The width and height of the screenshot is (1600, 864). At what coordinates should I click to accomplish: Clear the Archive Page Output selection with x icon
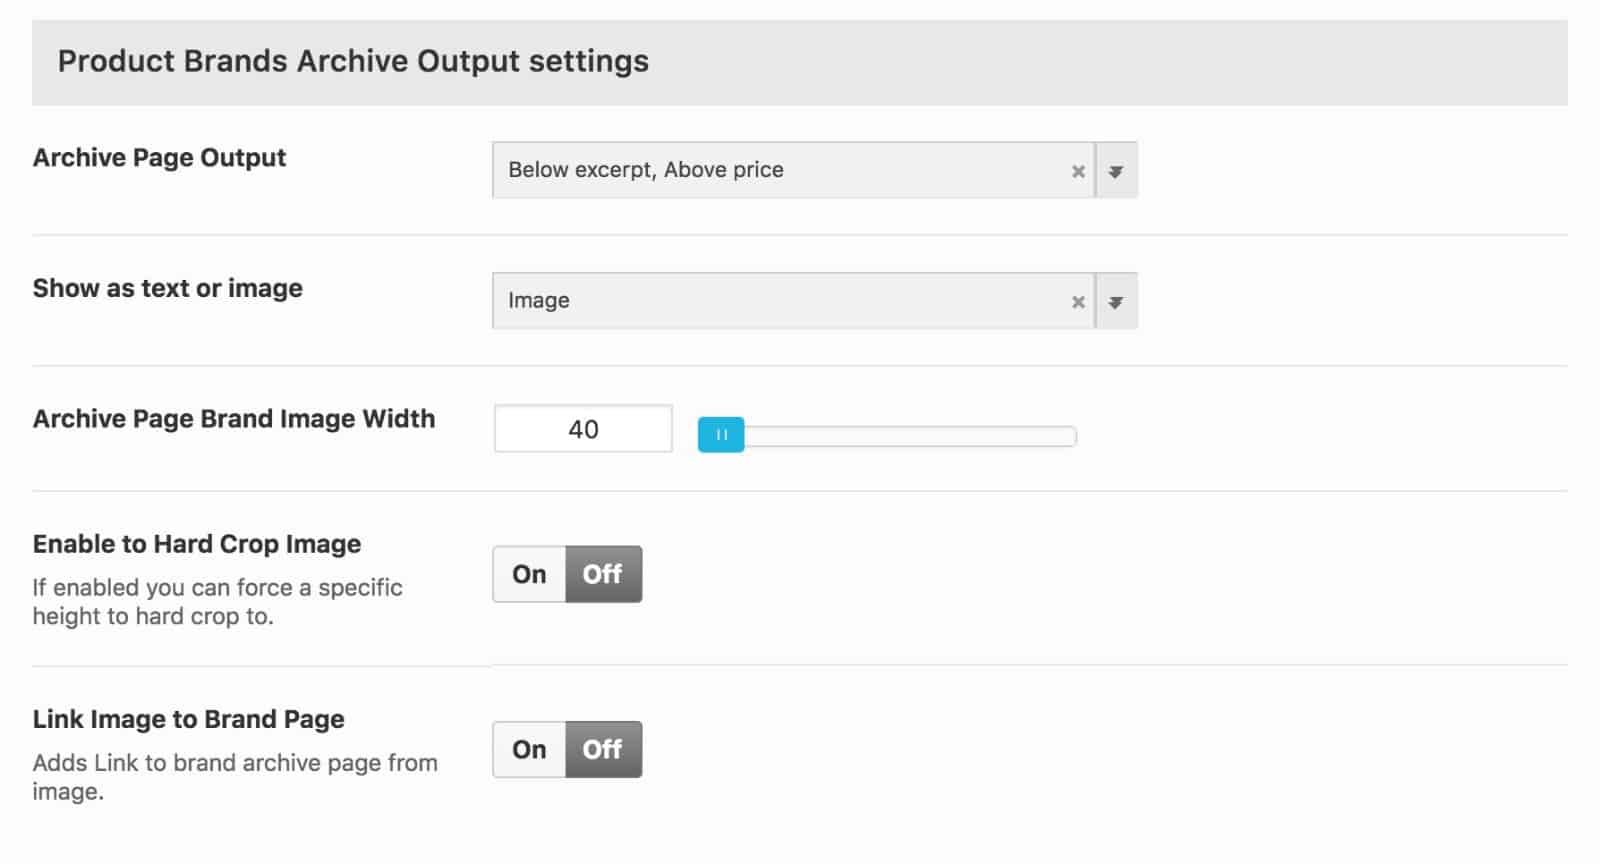click(1078, 171)
